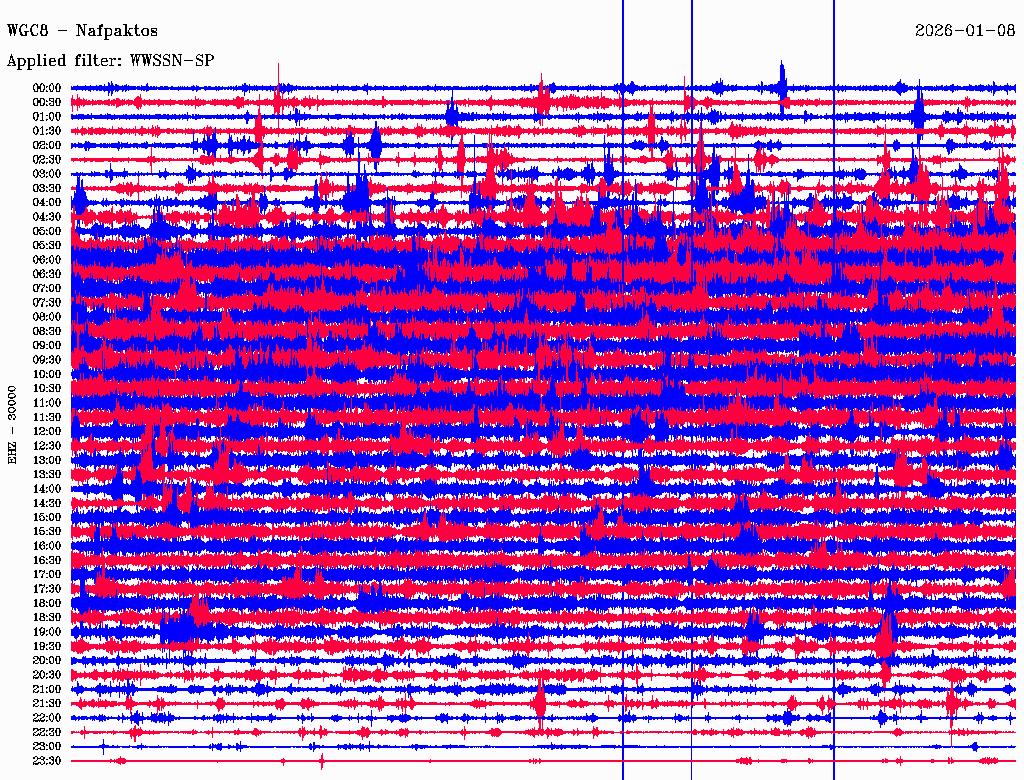Image resolution: width=1024 pixels, height=780 pixels.
Task: Click the 09:30 time label
Action: coord(46,360)
